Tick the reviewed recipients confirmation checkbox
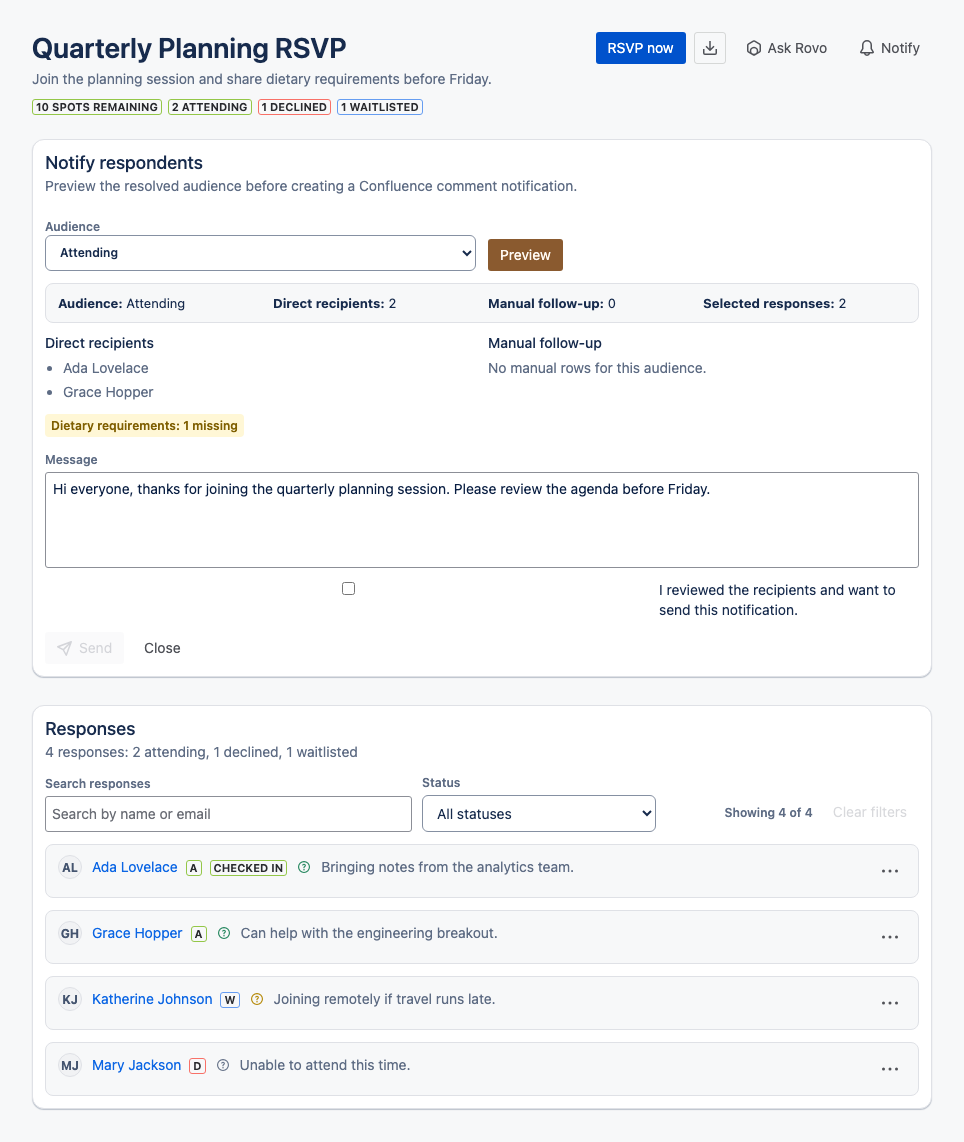Screen dimensions: 964x1142 pyautogui.click(x=349, y=588)
